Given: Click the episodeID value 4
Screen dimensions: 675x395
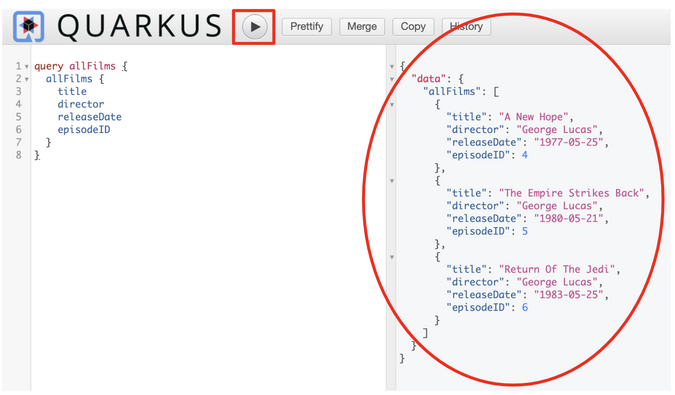Looking at the screenshot, I should tap(525, 155).
